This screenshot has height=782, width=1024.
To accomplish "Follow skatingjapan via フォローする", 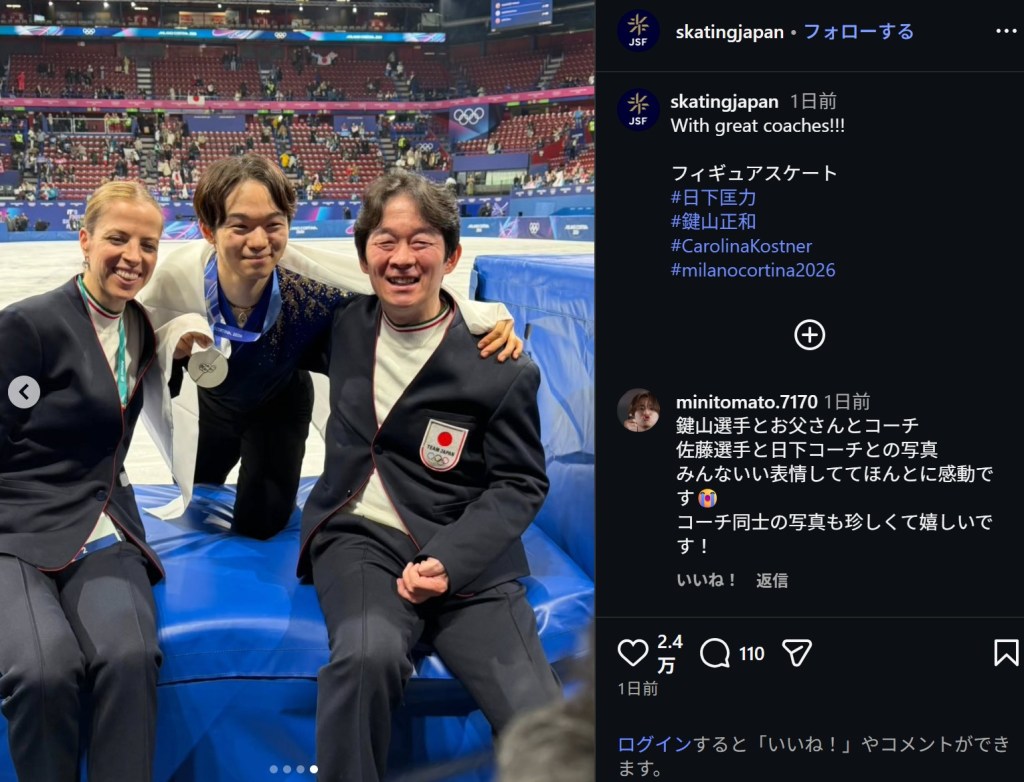I will pyautogui.click(x=858, y=31).
